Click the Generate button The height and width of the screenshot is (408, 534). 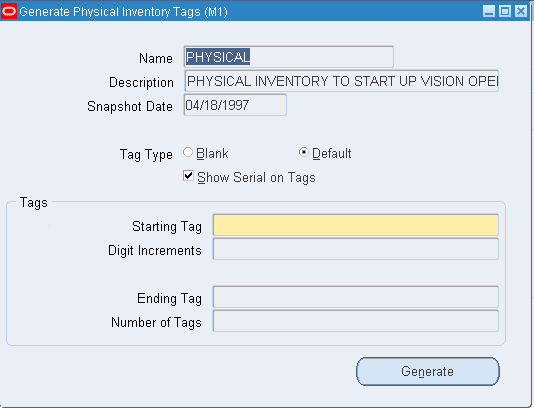pos(428,371)
